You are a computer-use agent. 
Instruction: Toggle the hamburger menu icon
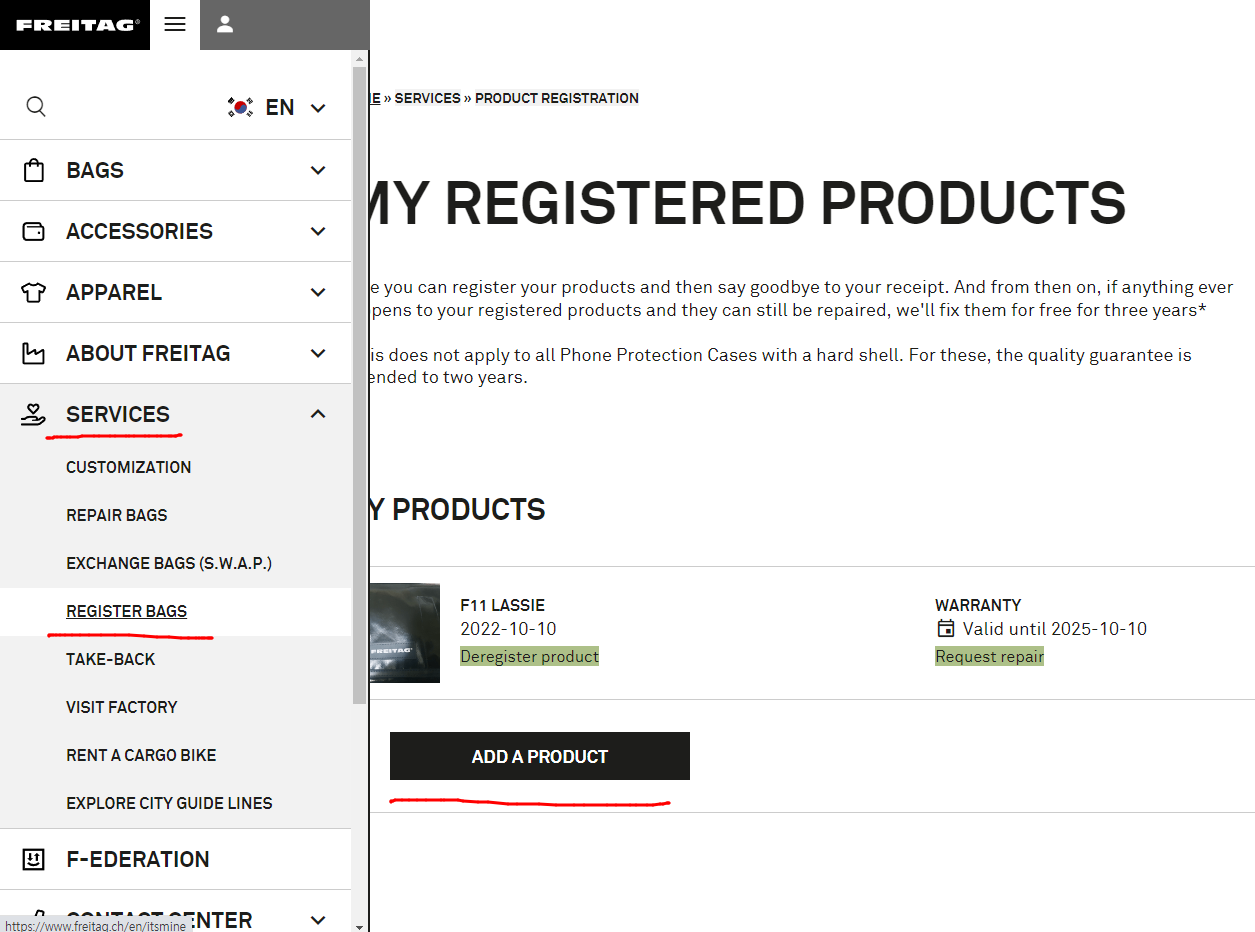[175, 24]
